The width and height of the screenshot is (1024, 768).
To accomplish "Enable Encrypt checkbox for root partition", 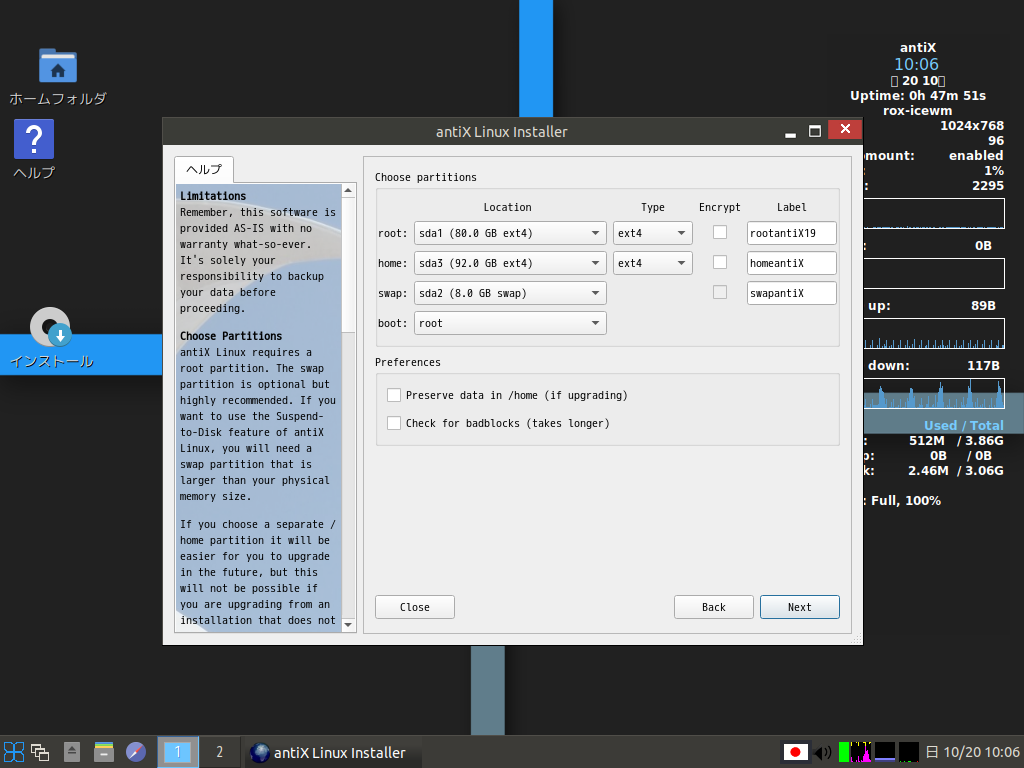I will (x=720, y=232).
